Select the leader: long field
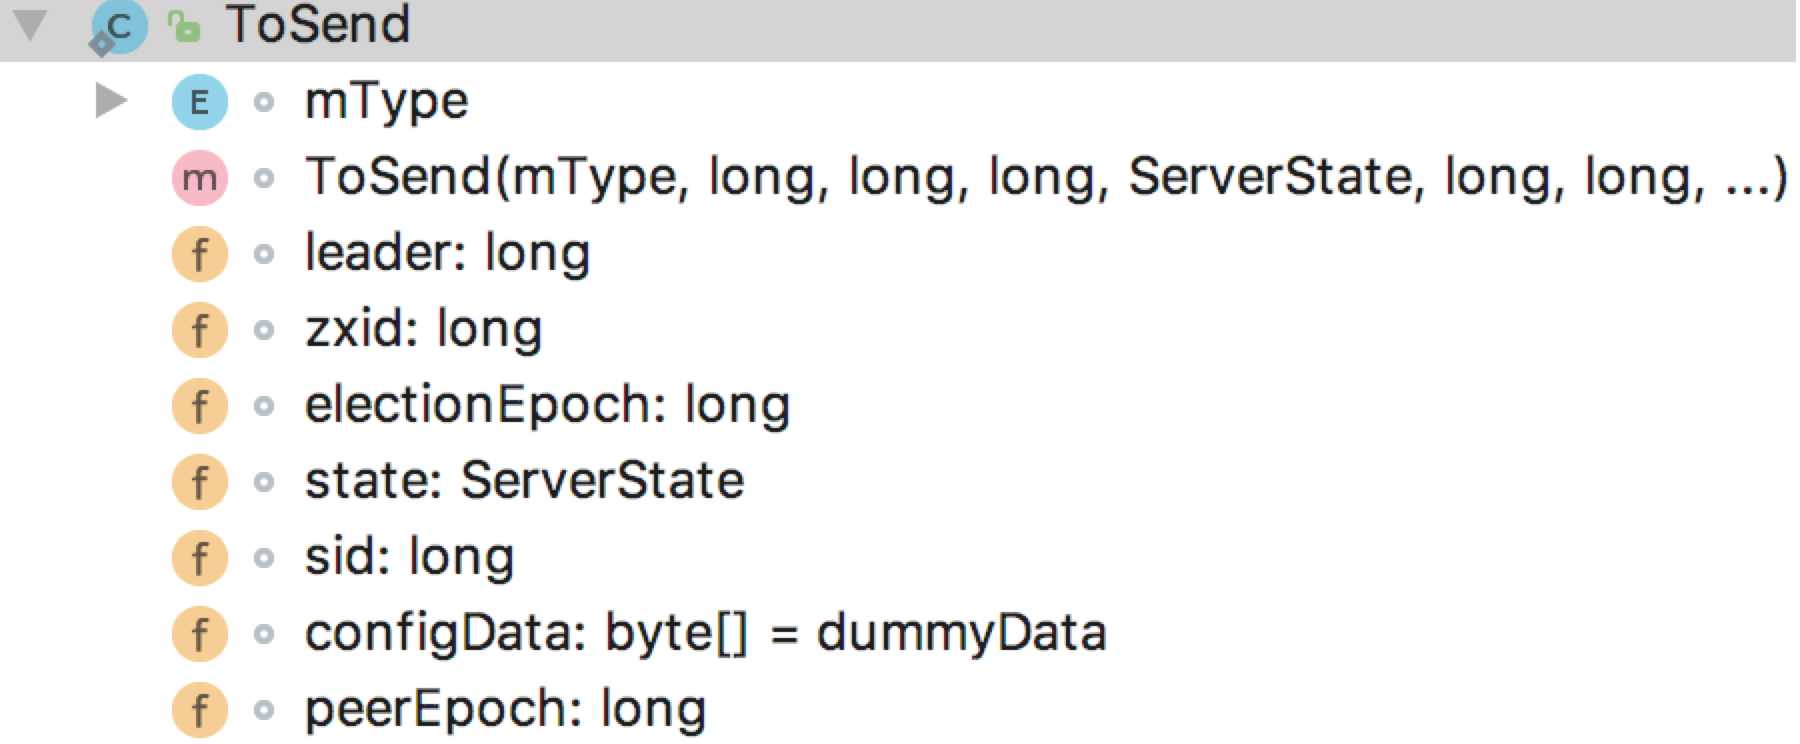 click(447, 254)
